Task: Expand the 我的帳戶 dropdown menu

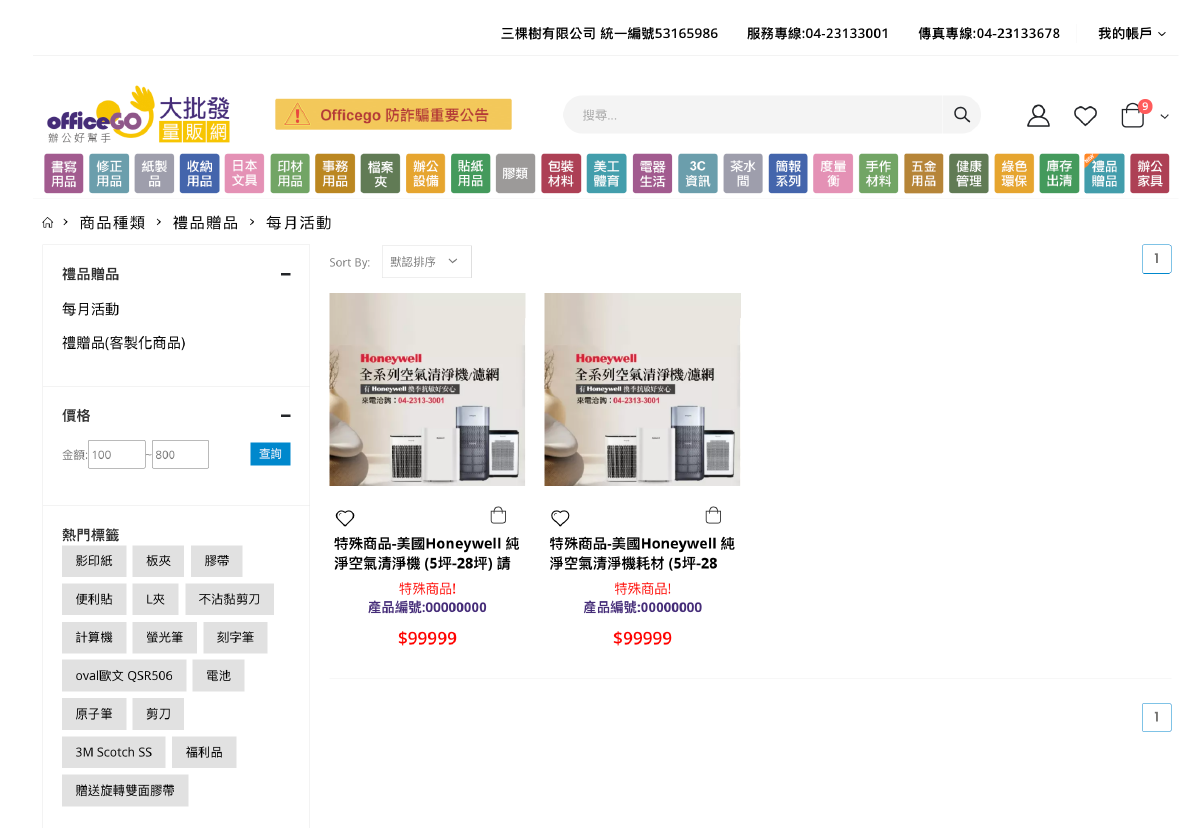Action: (1131, 33)
